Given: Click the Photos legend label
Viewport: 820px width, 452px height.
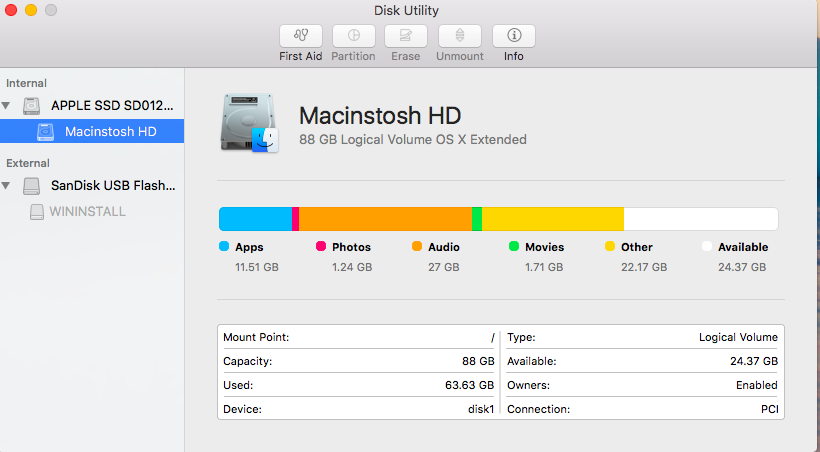Looking at the screenshot, I should coord(351,247).
